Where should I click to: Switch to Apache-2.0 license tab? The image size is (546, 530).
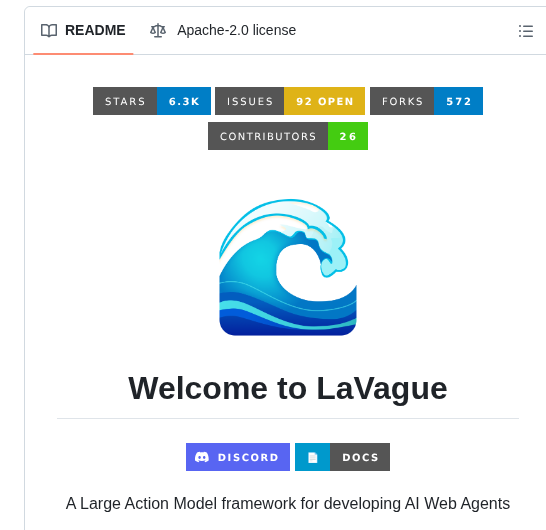223,31
